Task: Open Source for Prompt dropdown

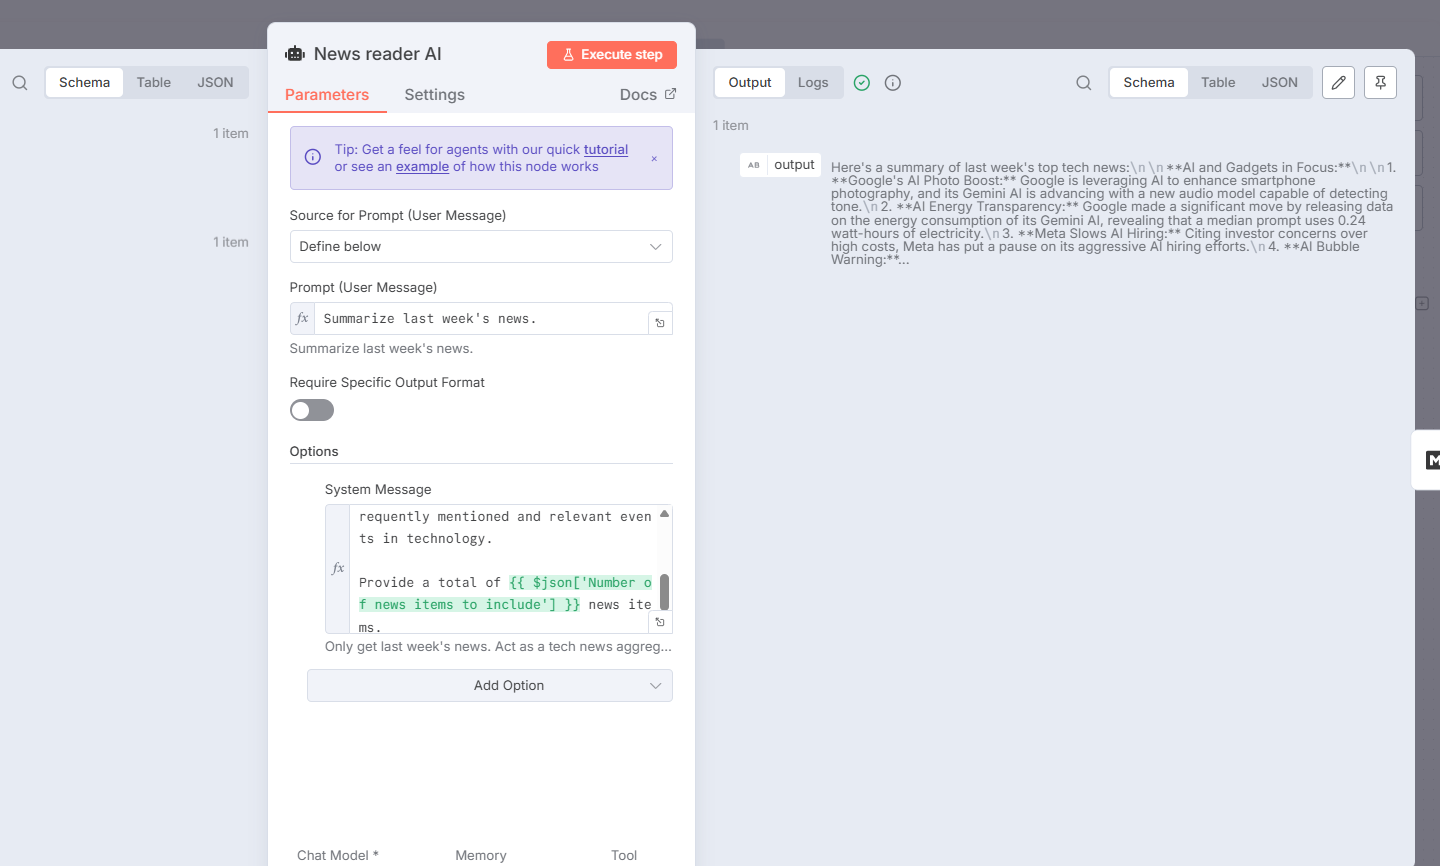Action: click(480, 247)
